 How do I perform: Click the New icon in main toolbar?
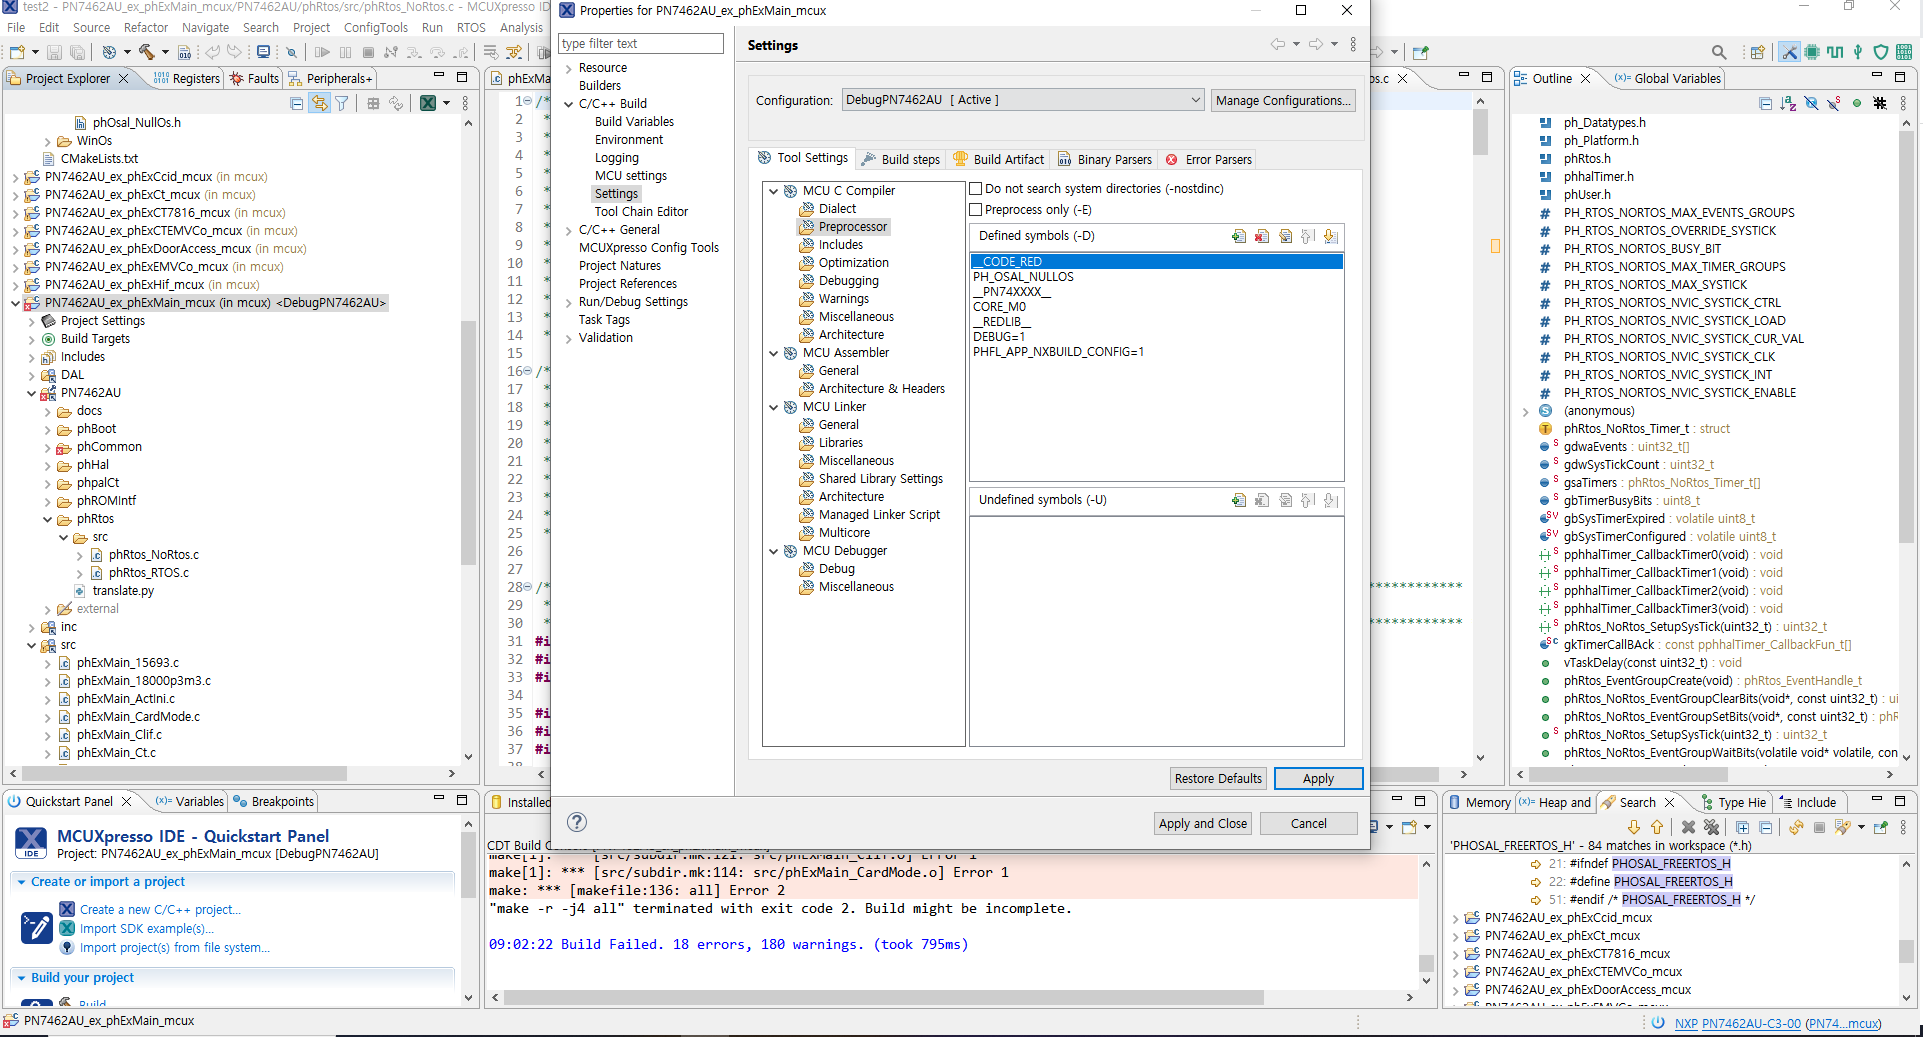[17, 52]
